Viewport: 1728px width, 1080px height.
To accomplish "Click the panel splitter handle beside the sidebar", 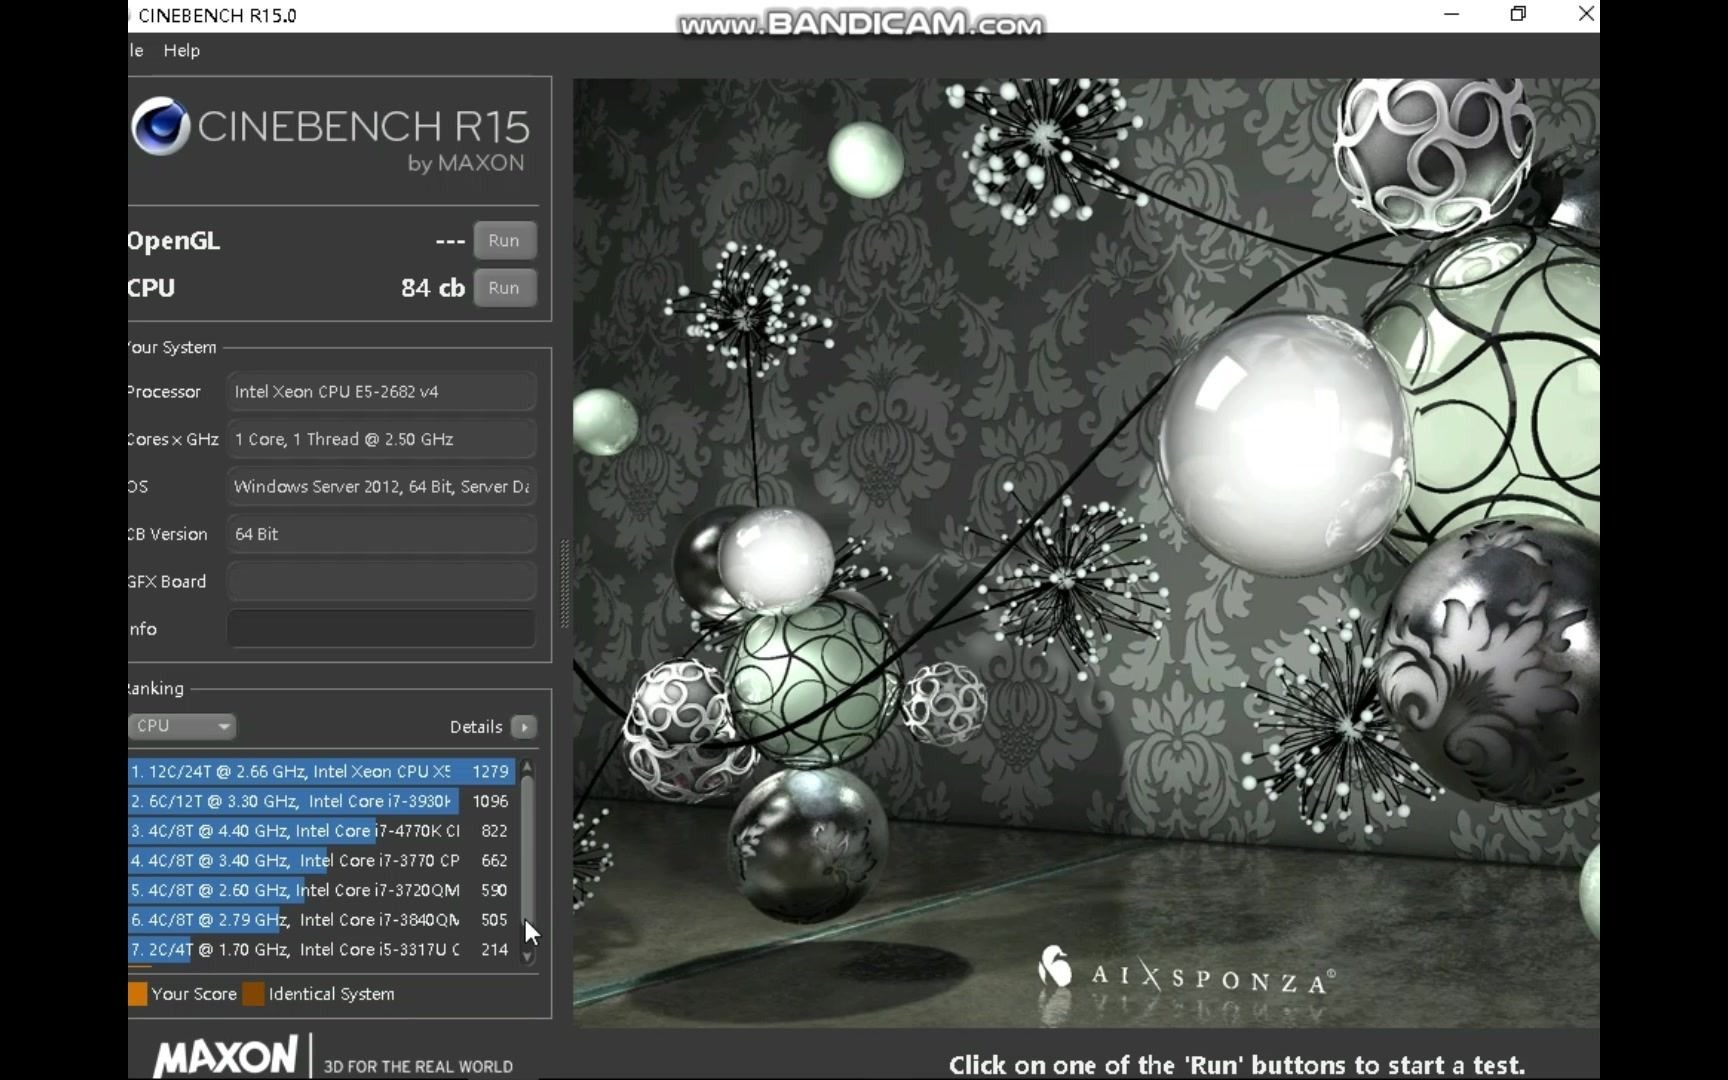I will [564, 584].
